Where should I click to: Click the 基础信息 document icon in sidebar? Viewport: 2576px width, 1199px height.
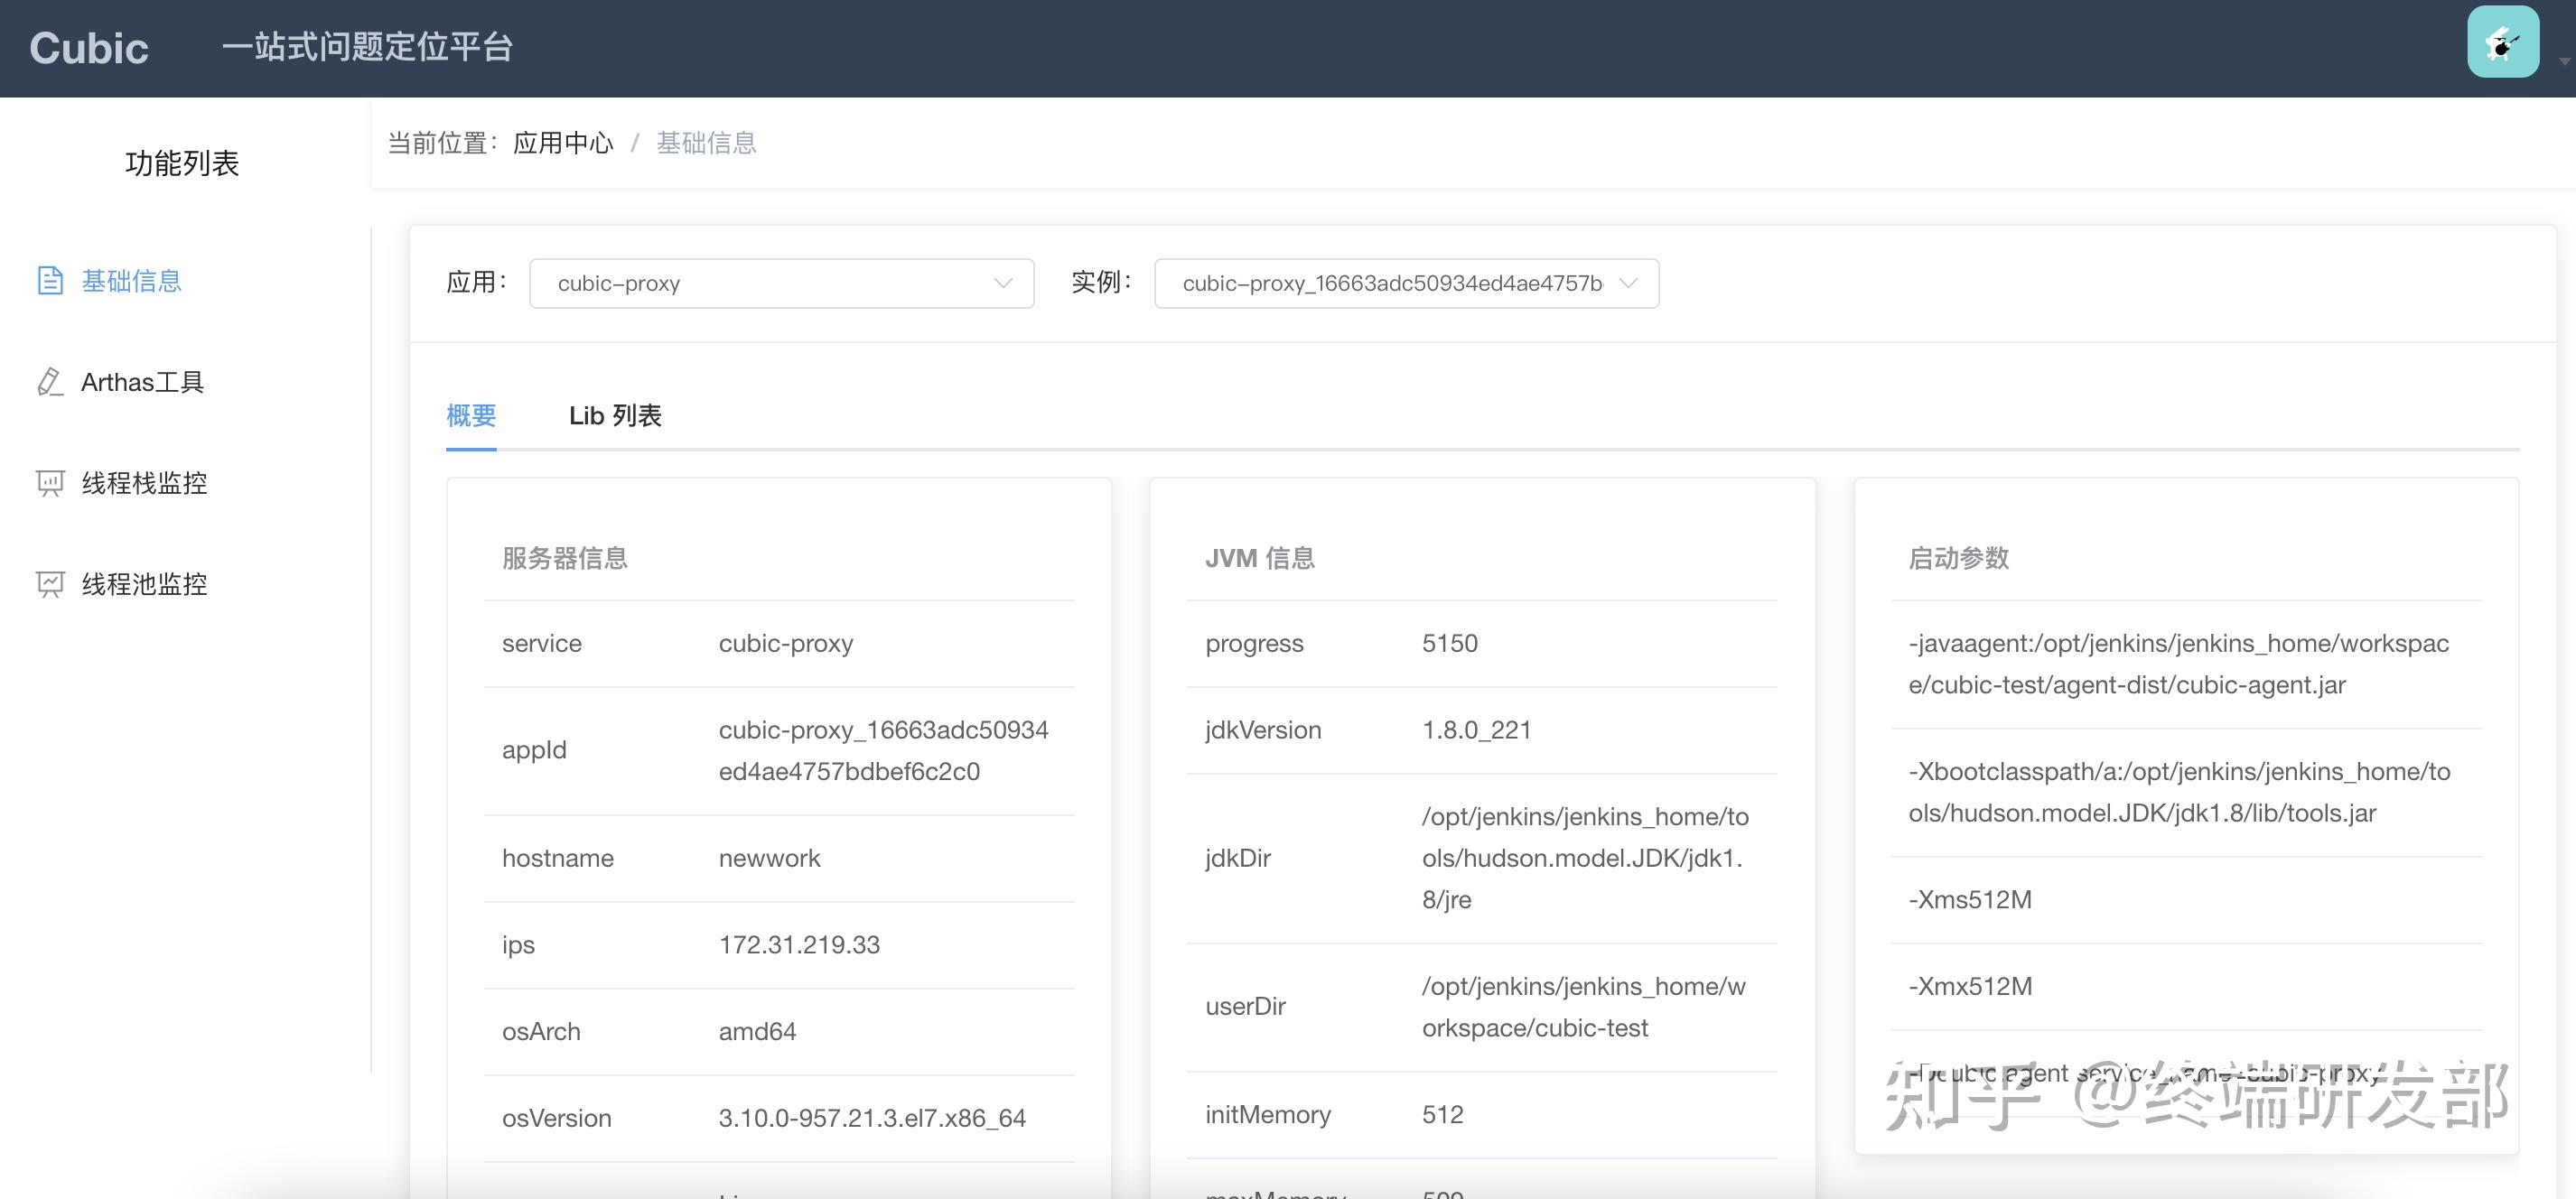tap(50, 280)
